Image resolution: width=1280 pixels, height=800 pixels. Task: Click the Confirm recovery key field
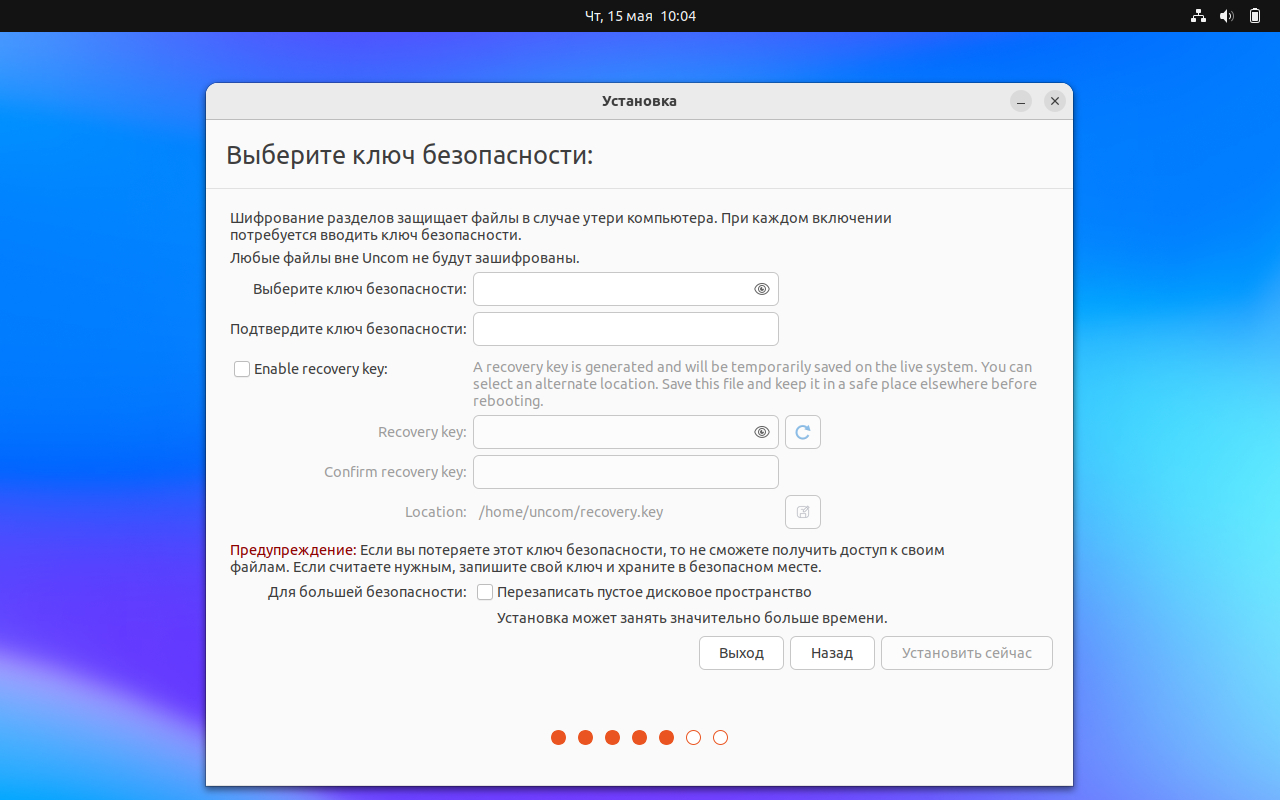pyautogui.click(x=626, y=472)
